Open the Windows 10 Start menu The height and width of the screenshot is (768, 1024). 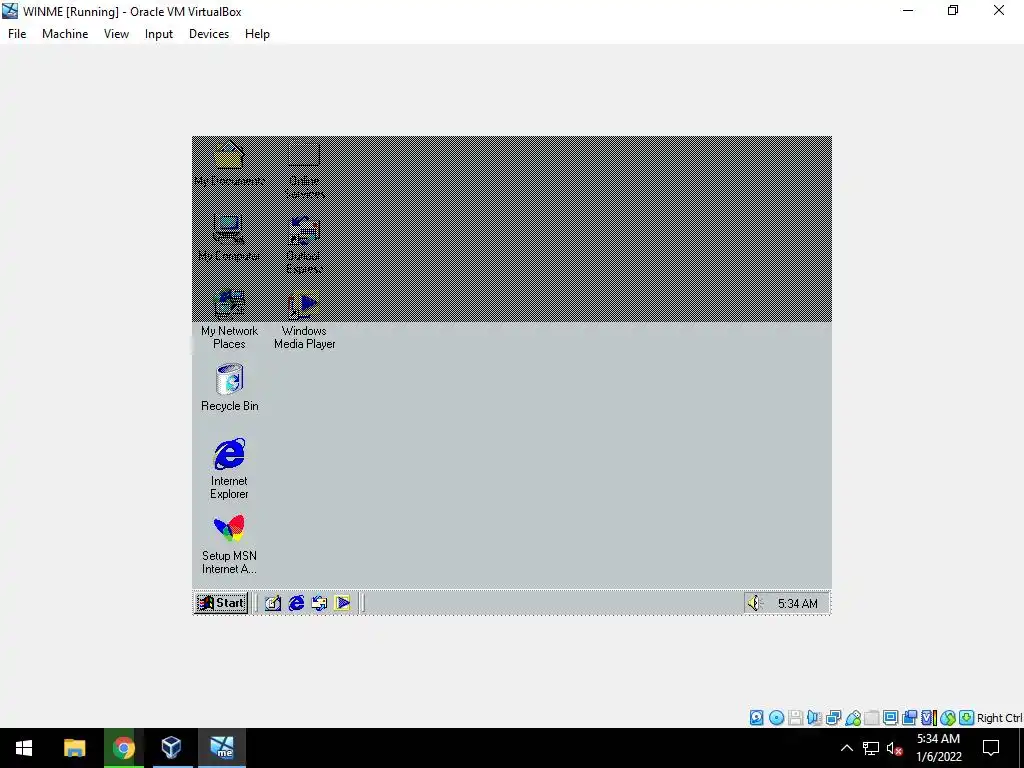[24, 748]
